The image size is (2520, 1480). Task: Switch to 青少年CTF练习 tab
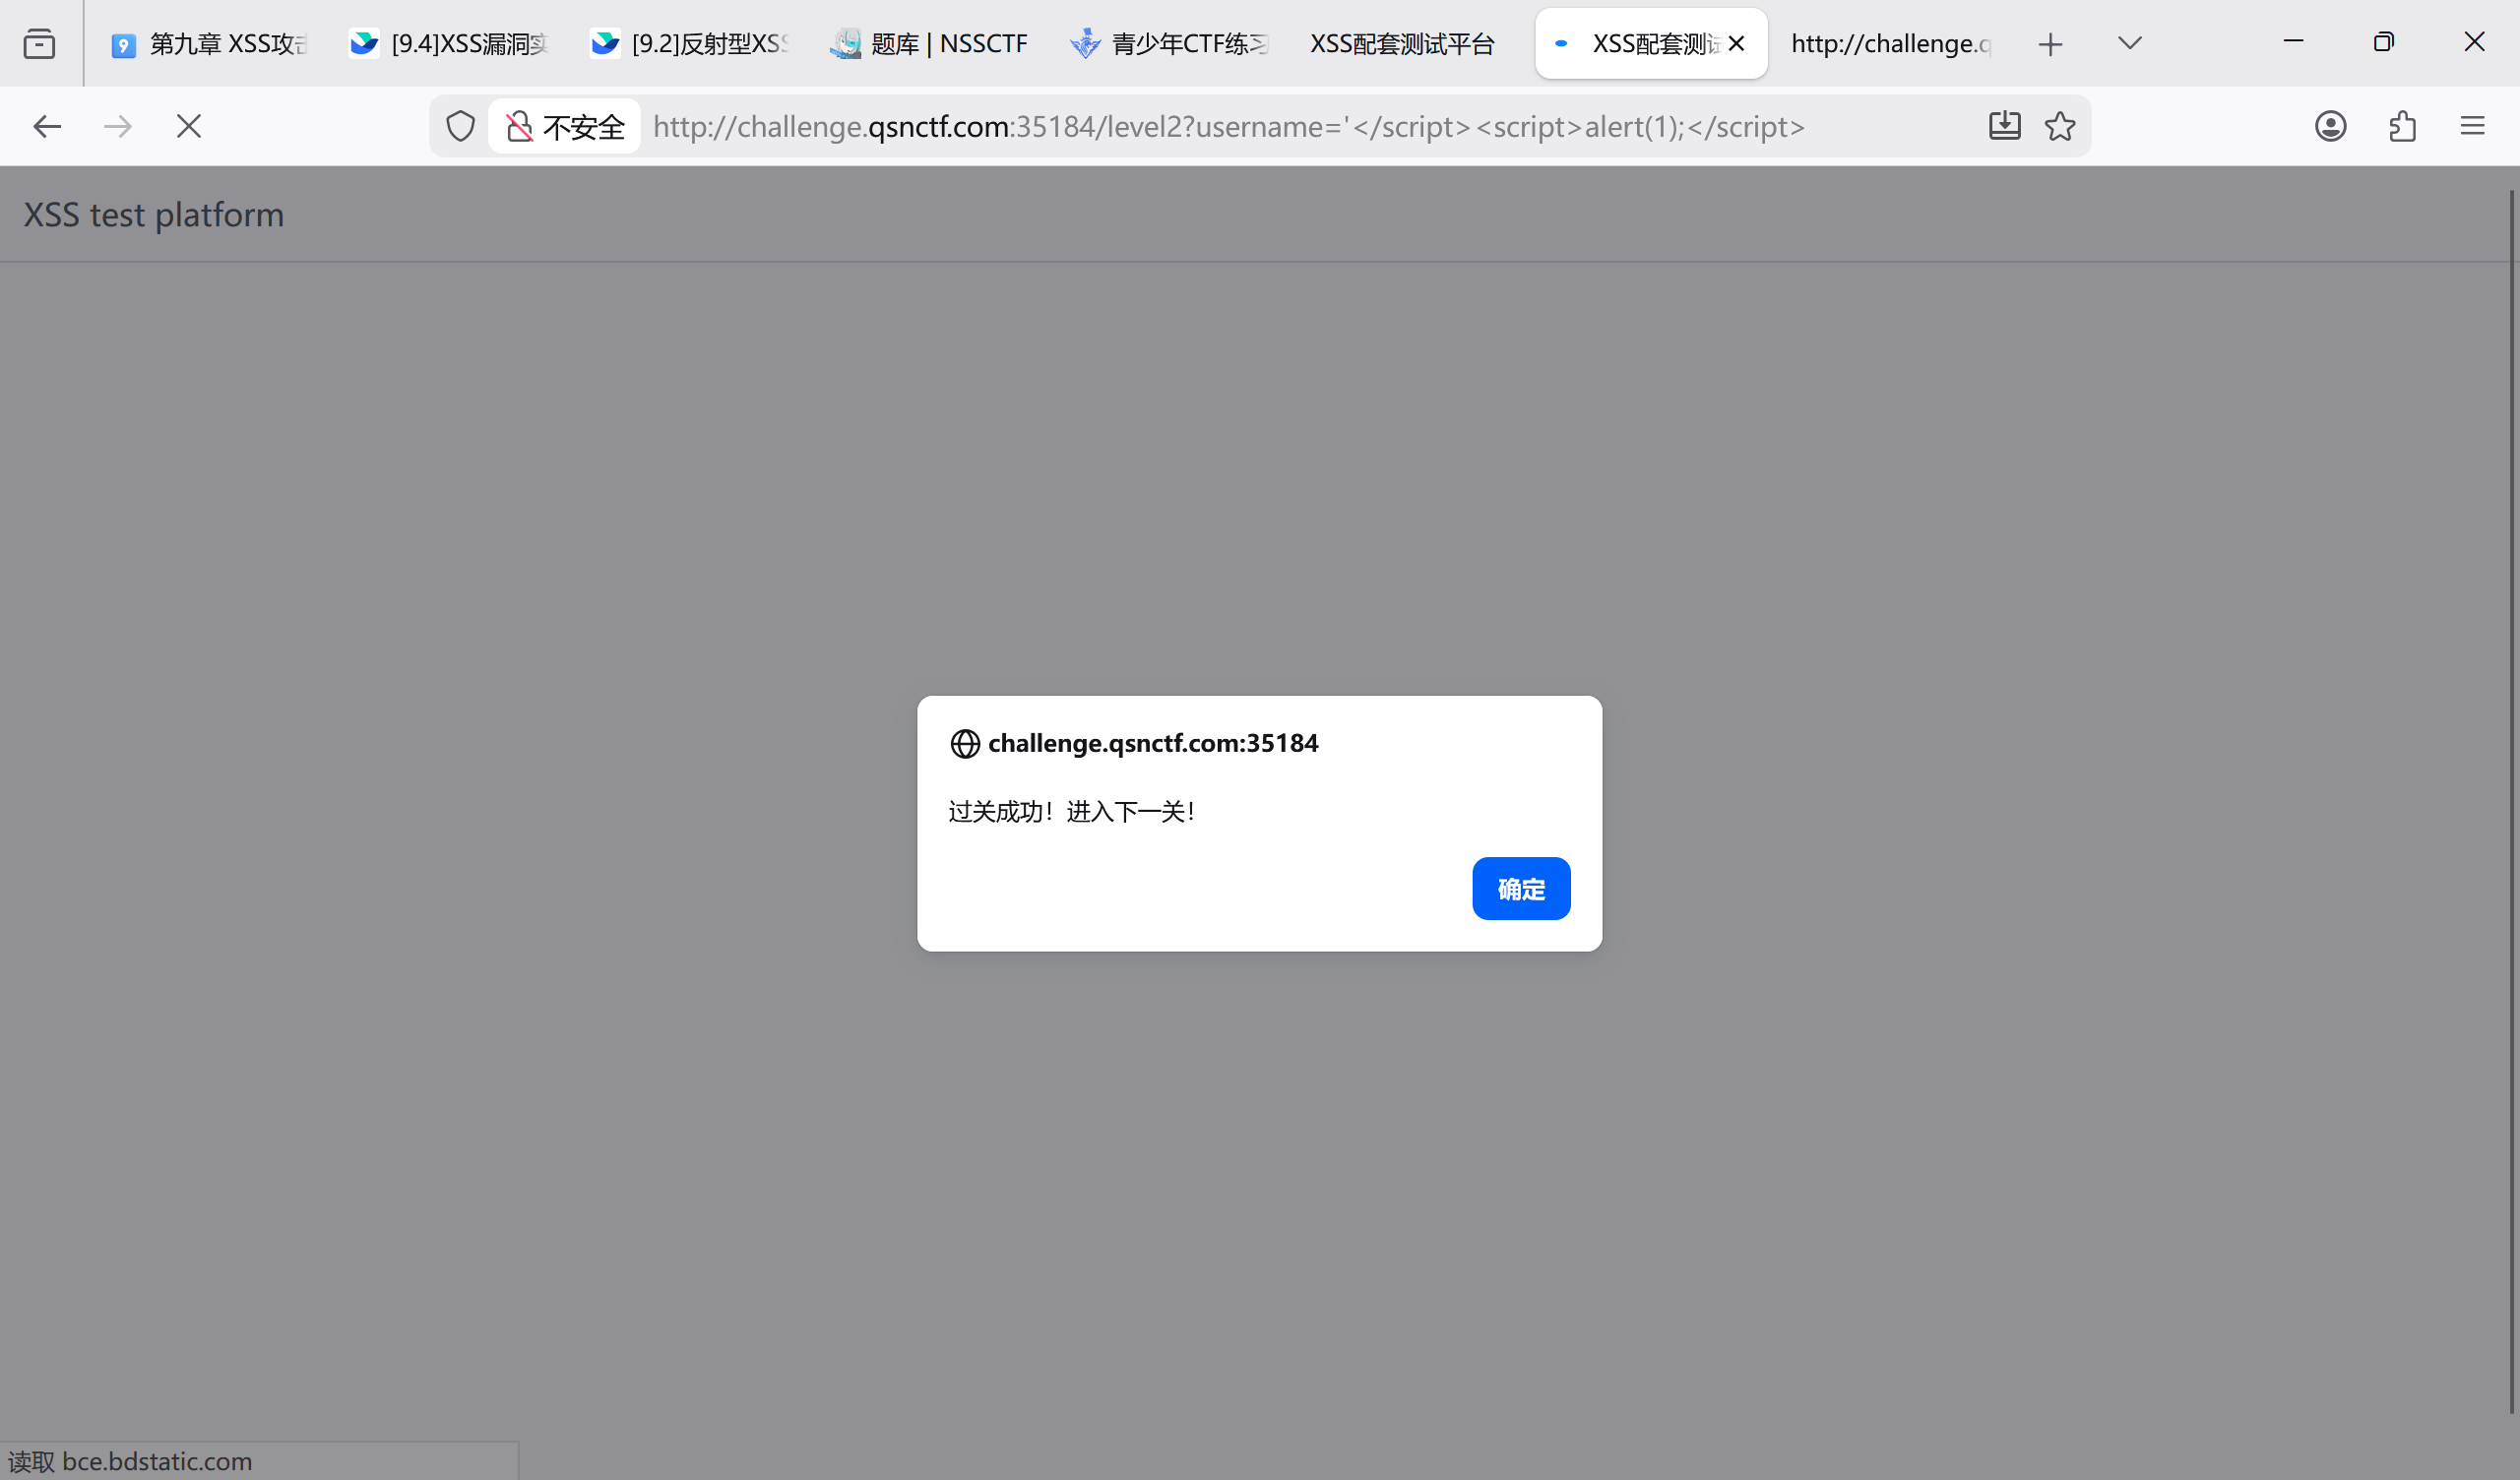1170,44
